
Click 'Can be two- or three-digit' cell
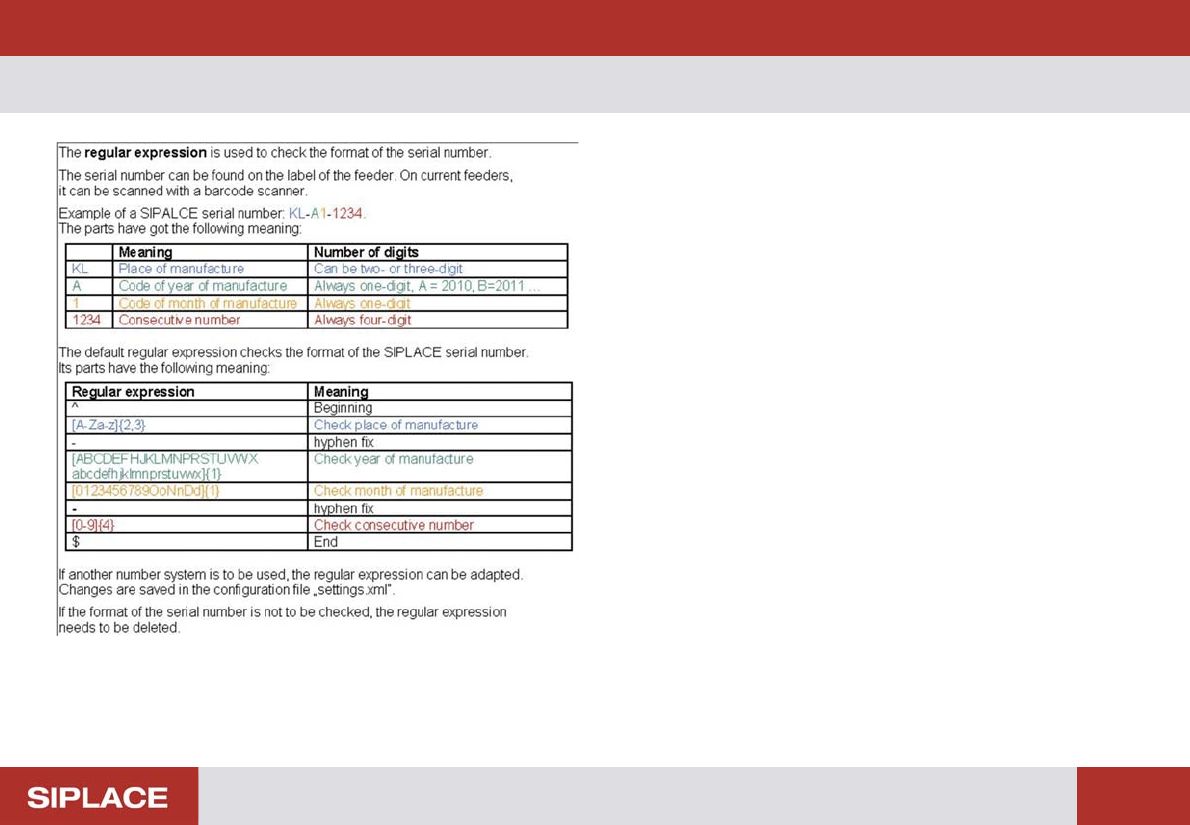coord(438,269)
